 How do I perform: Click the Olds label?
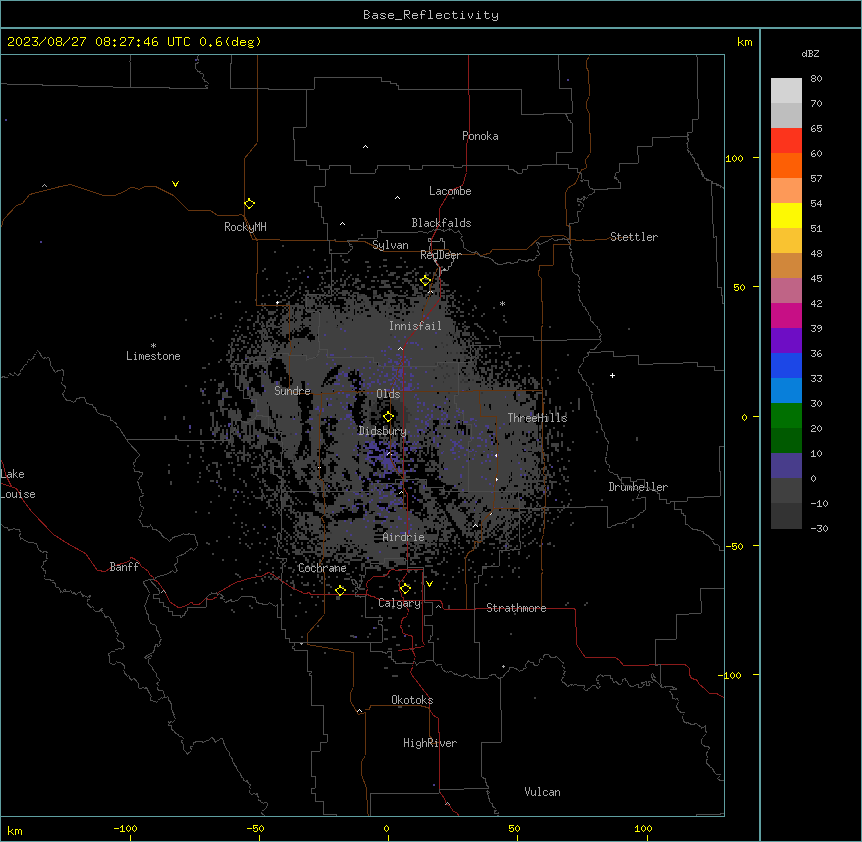point(388,394)
